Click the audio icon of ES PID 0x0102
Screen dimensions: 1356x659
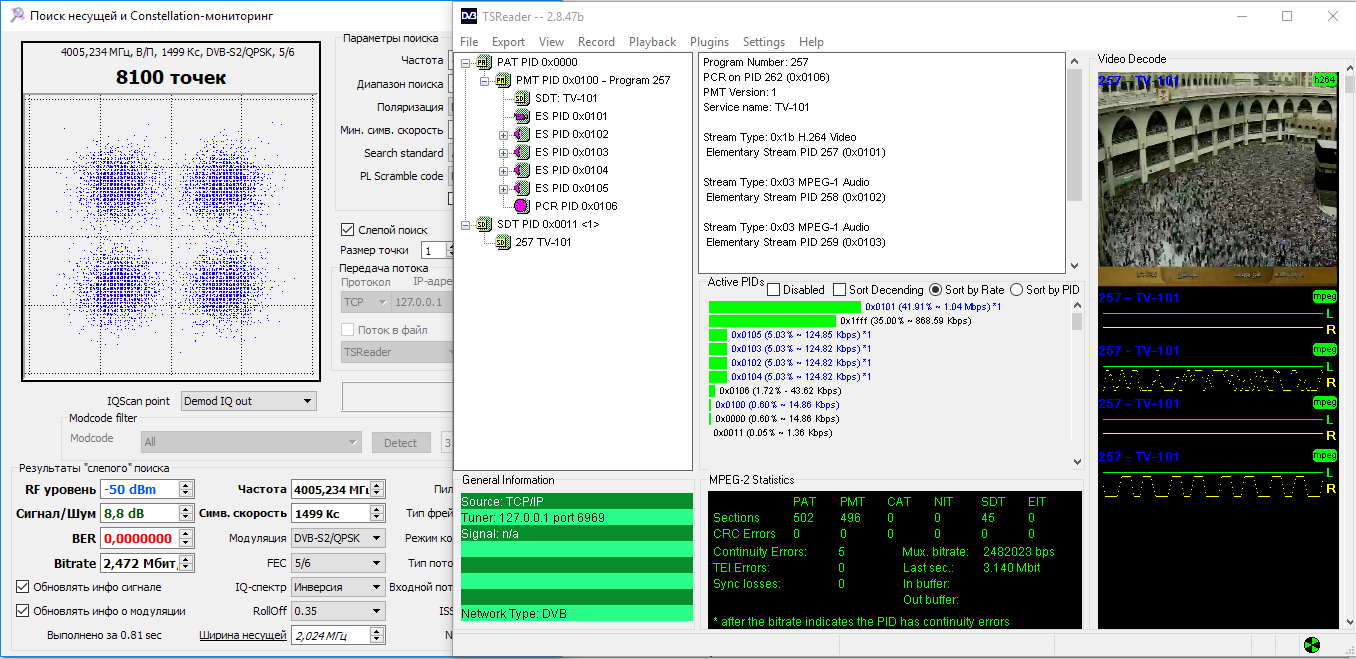coord(522,134)
